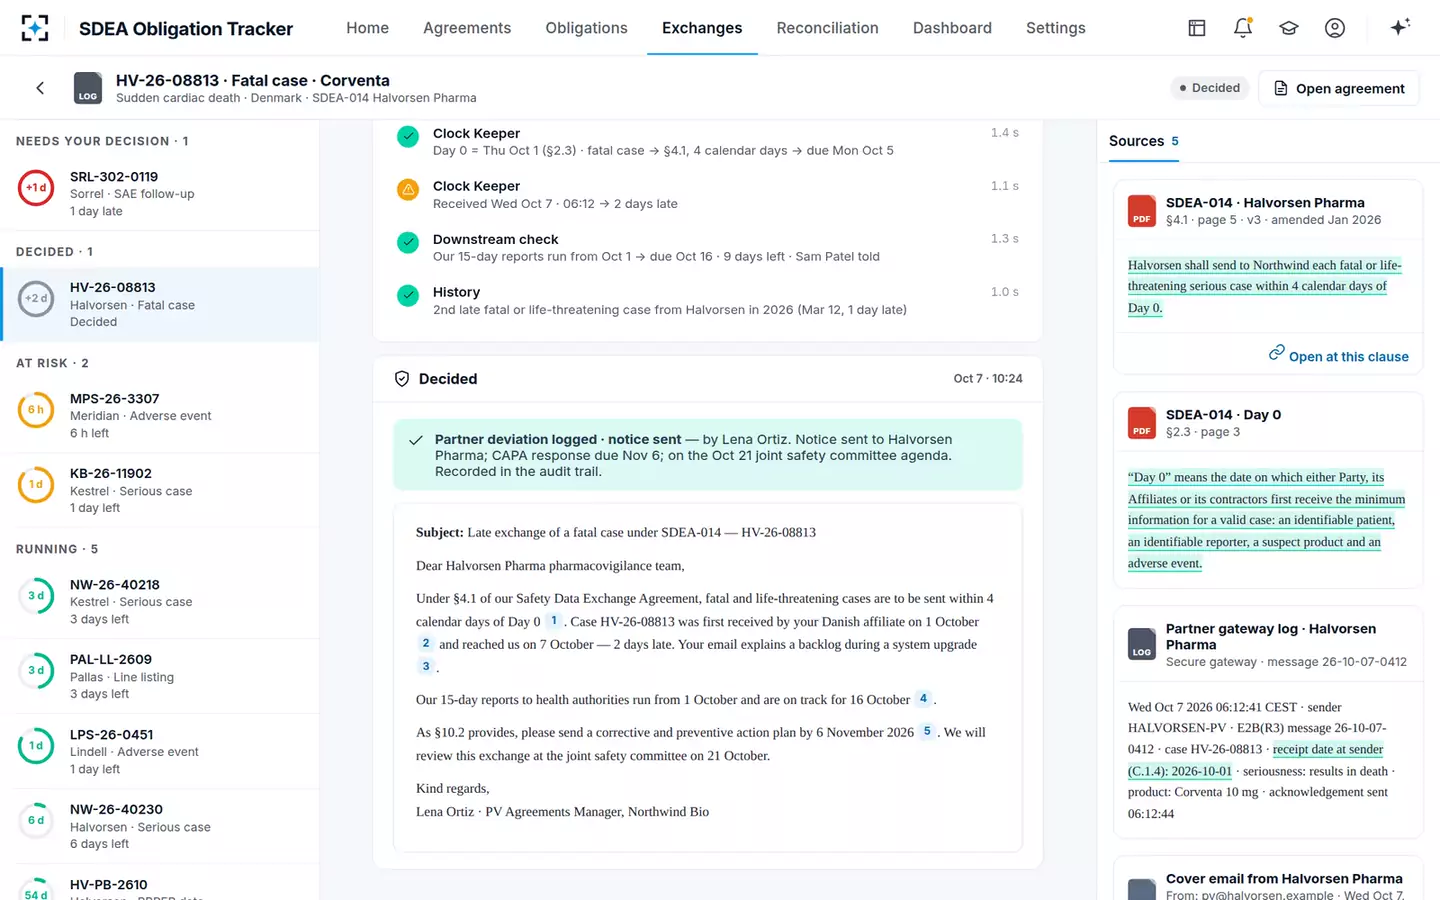
Task: Switch to the Agreements tab
Action: click(467, 28)
